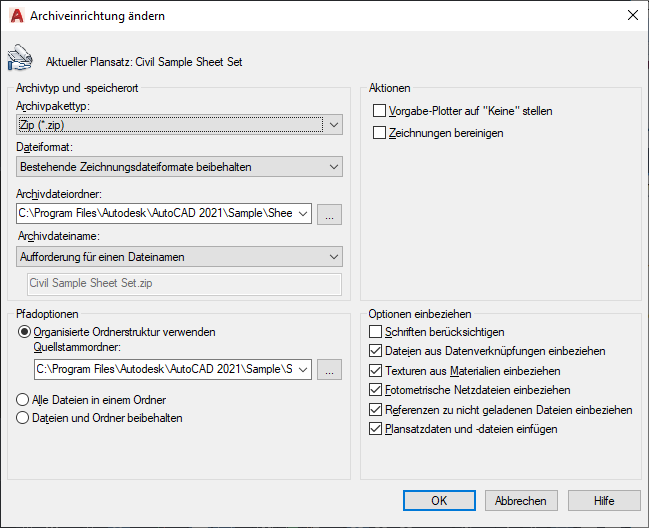The width and height of the screenshot is (649, 528).
Task: Expand the Quellstammordner path dropdown arrow
Action: pyautogui.click(x=304, y=370)
